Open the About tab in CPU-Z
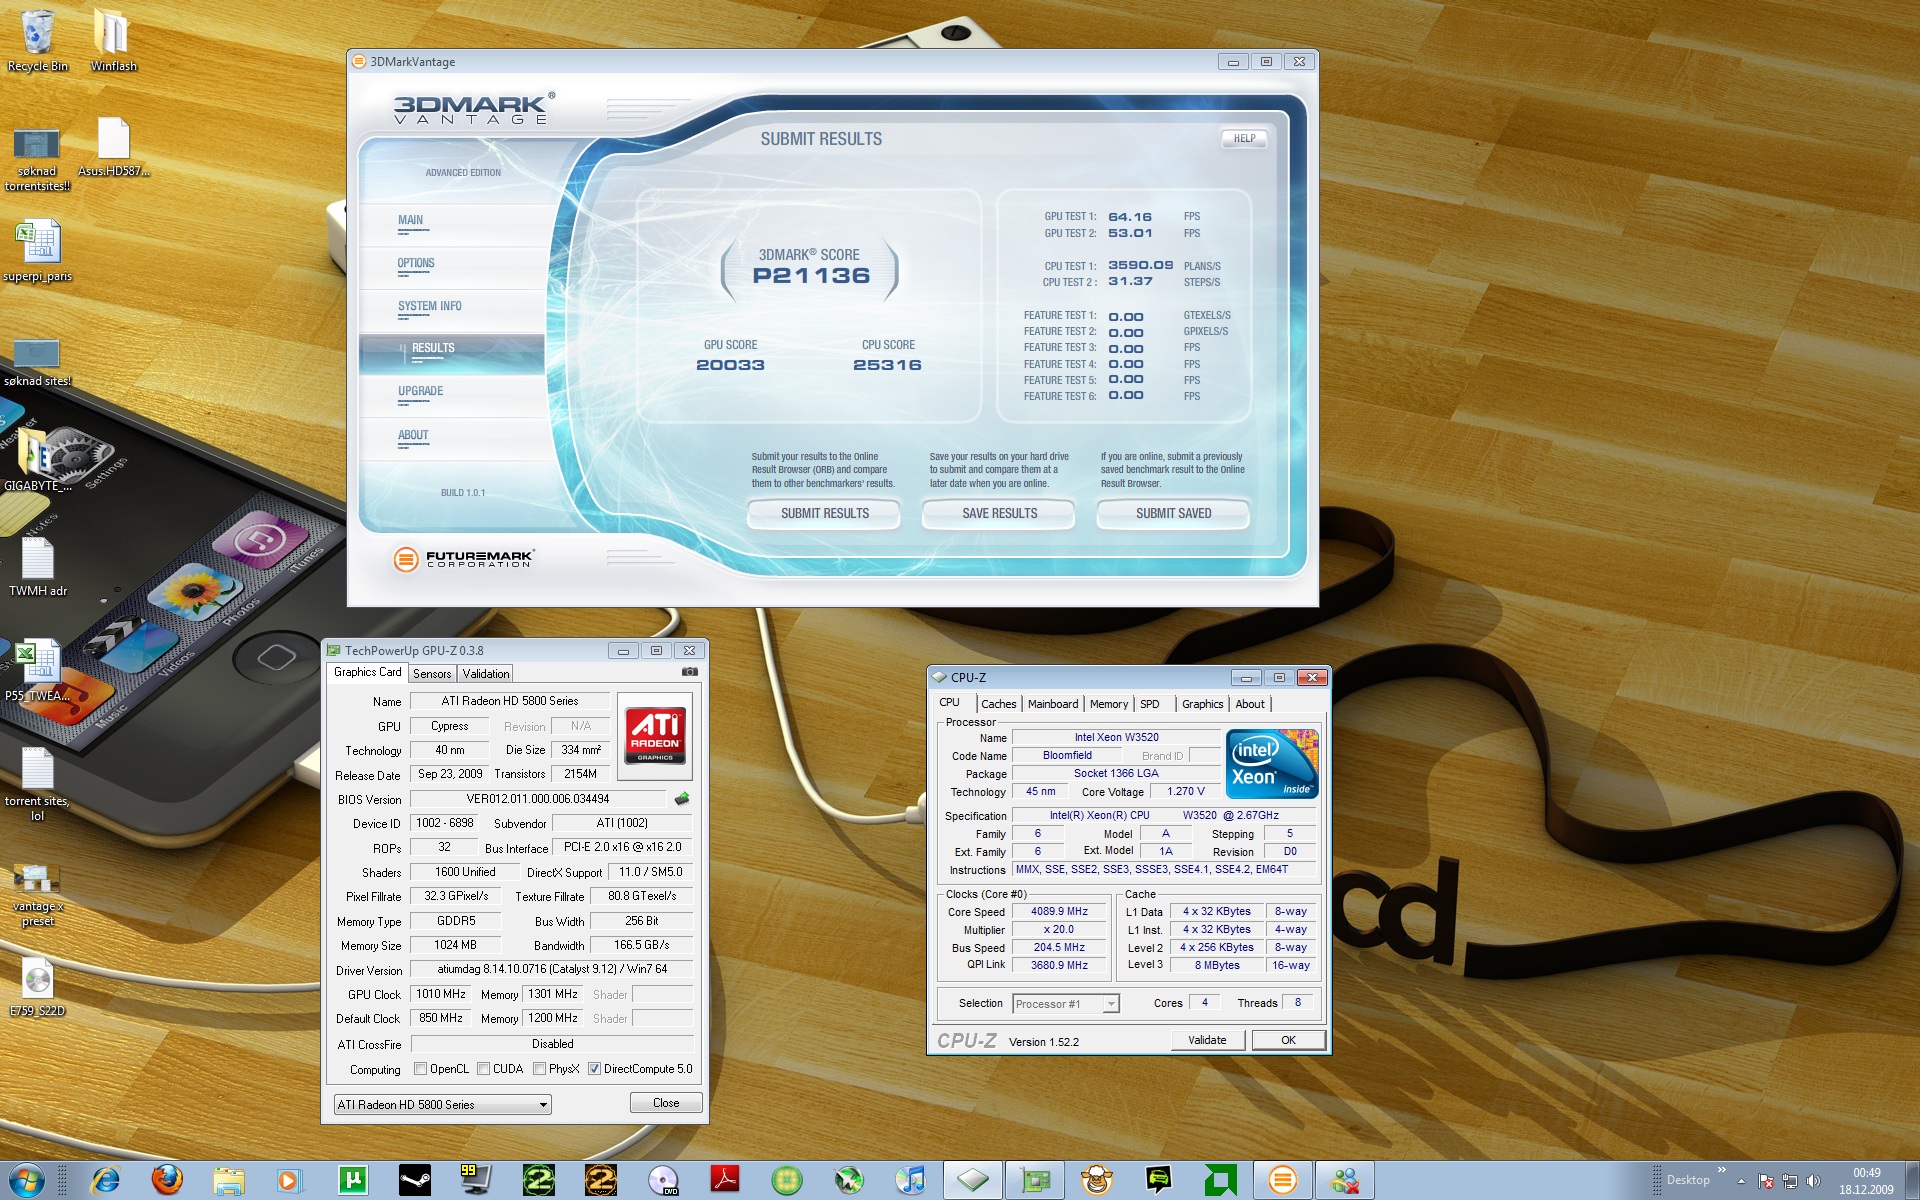 click(x=1250, y=704)
